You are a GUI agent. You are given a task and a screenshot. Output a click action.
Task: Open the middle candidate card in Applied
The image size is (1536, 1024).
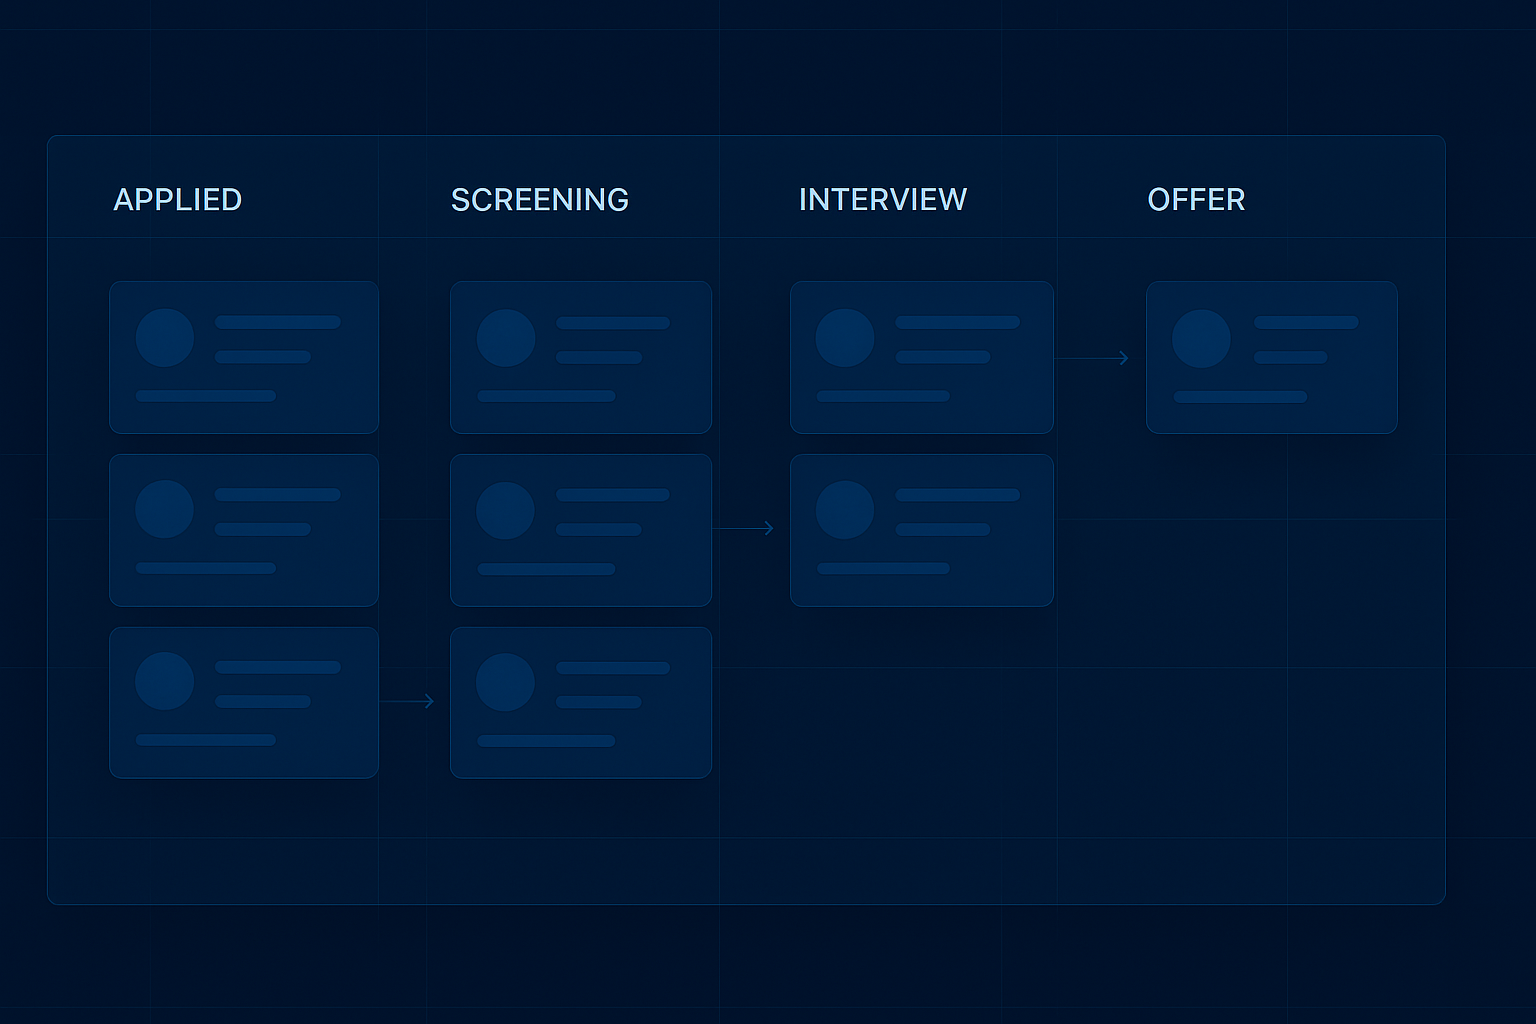coord(244,530)
